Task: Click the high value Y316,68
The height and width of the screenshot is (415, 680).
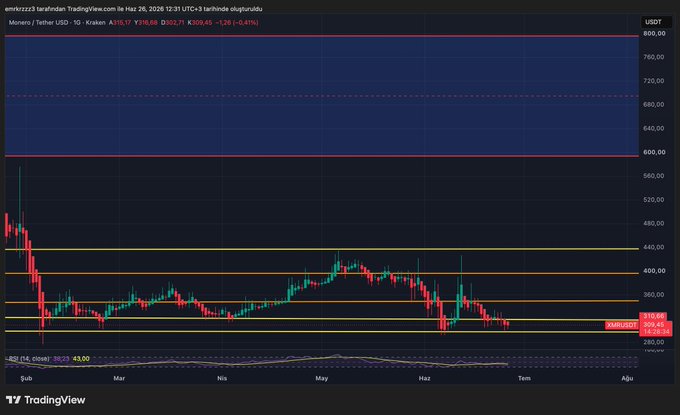Action: (x=146, y=23)
